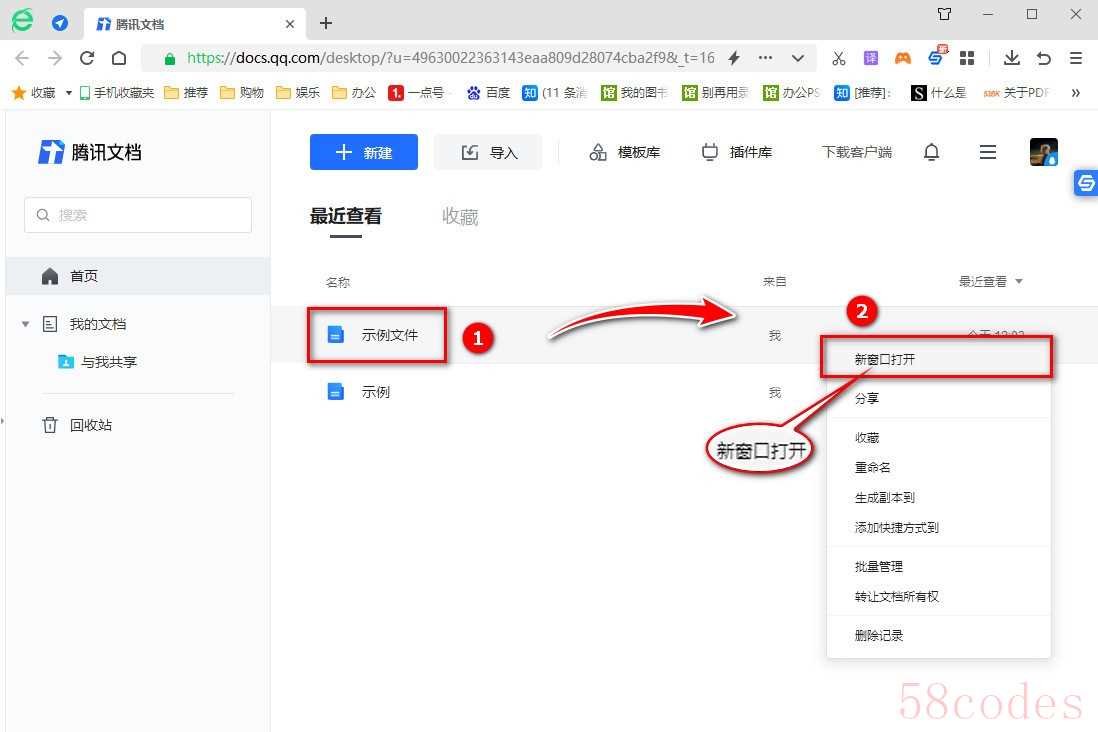
Task: Reload the page with refresh icon
Action: coord(87,58)
